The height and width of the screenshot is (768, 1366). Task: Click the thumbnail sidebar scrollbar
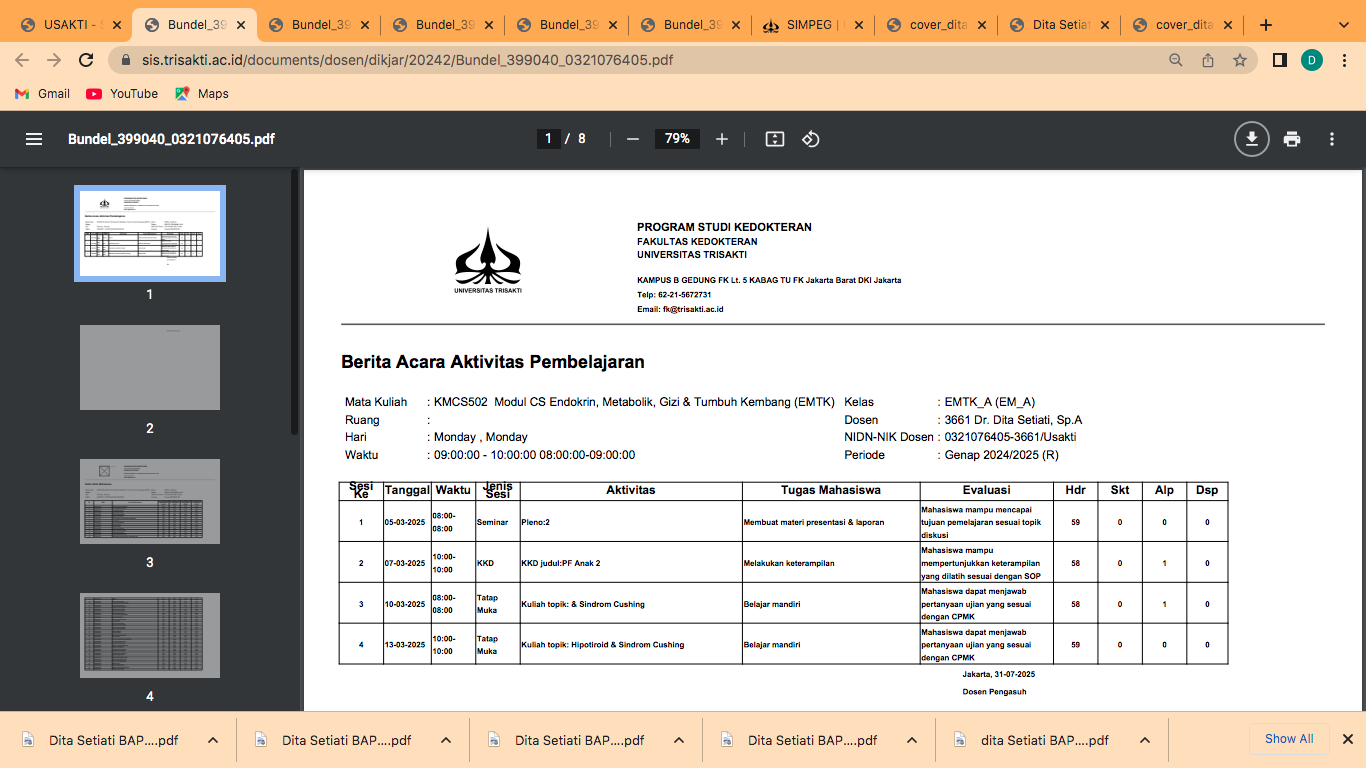click(295, 302)
